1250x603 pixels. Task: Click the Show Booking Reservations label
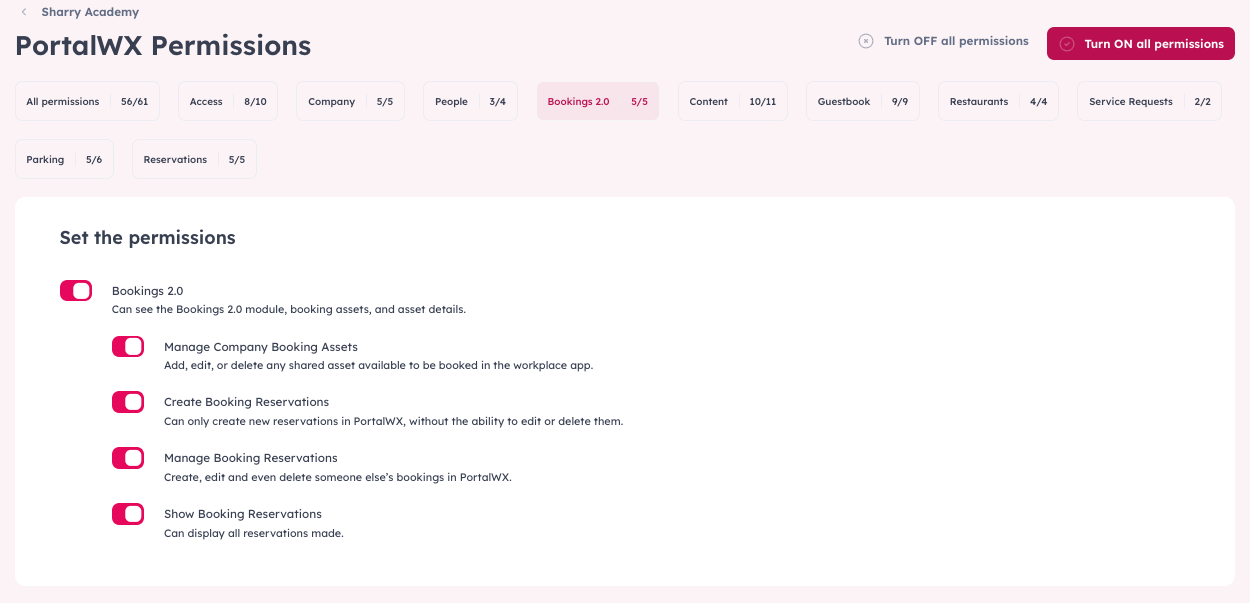click(x=243, y=514)
